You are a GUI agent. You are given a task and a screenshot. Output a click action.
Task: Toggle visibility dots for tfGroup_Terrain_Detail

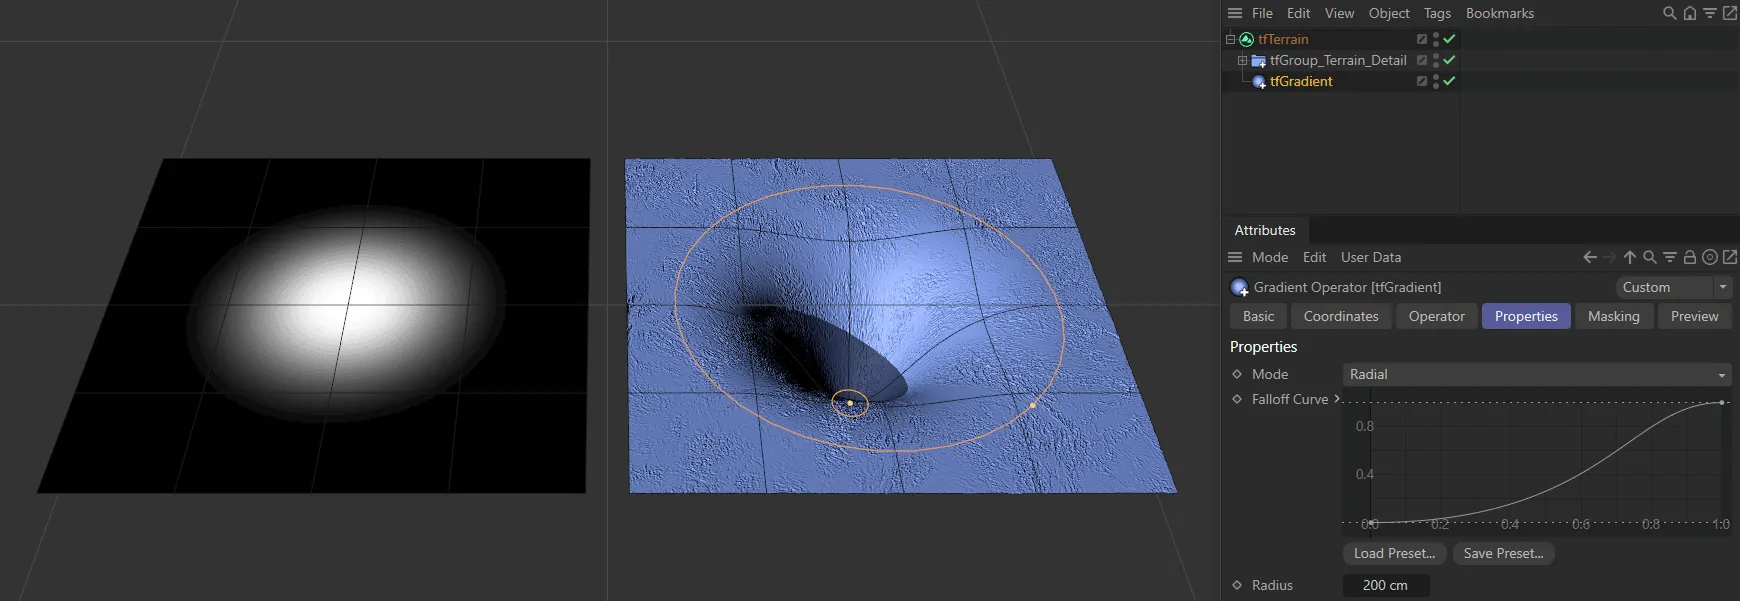(1436, 60)
